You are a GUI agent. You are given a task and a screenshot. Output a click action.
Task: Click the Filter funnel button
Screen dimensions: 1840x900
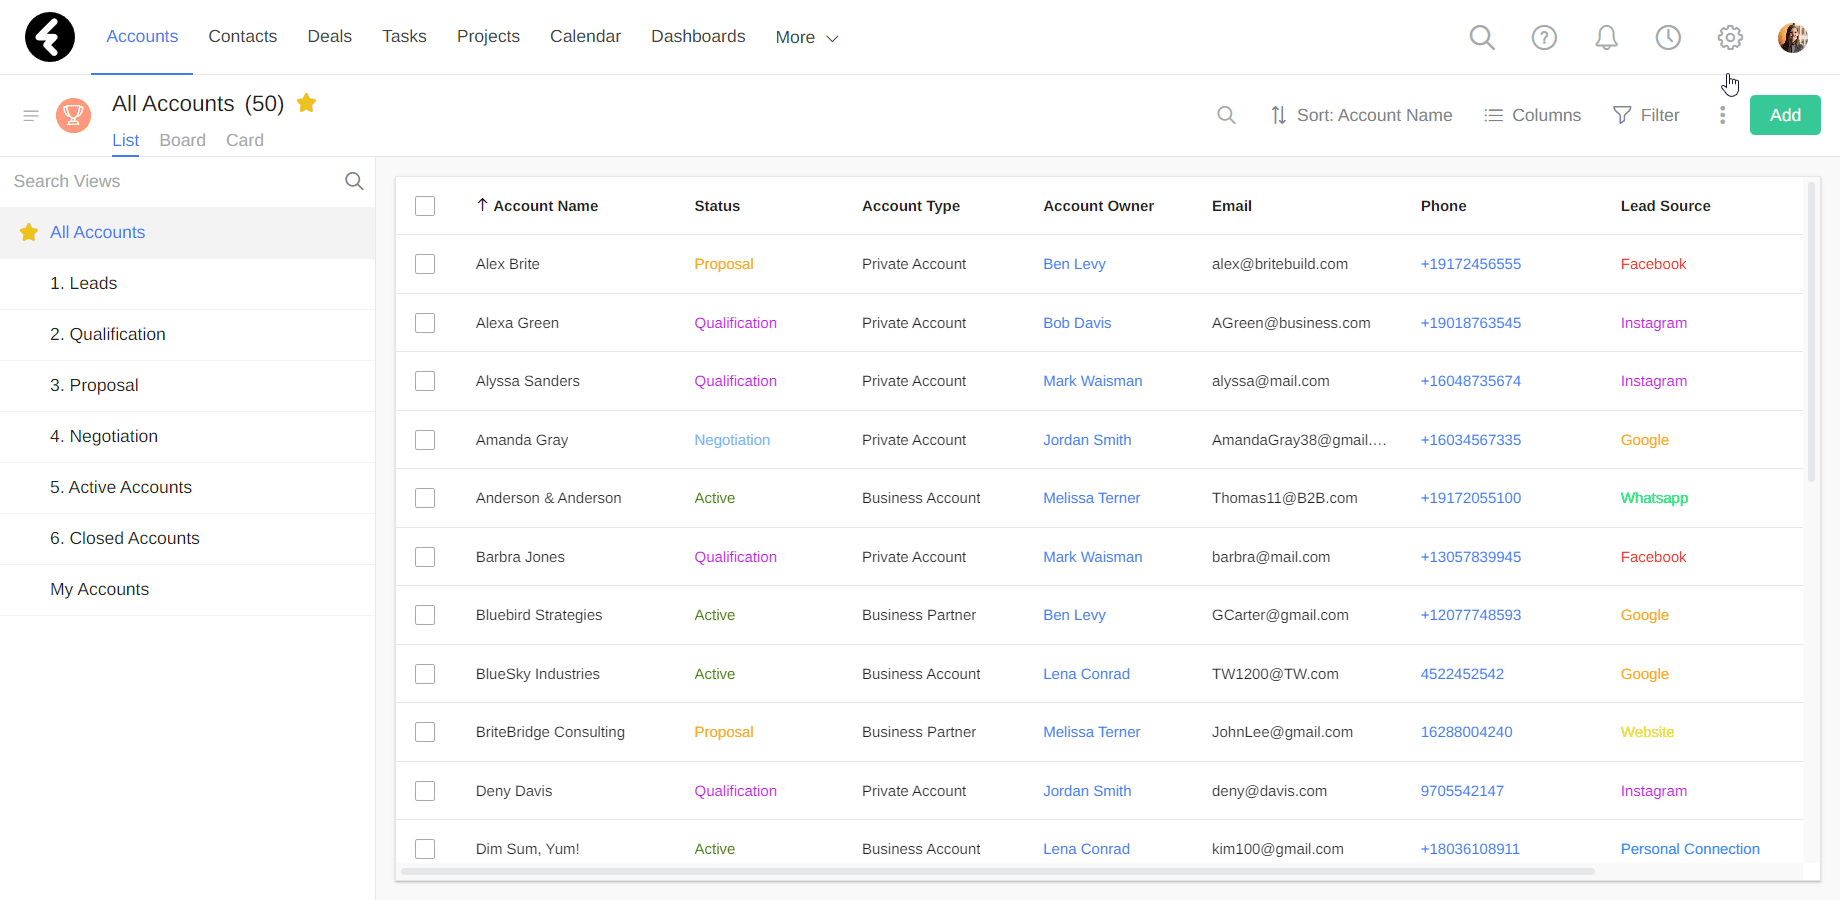point(1646,115)
